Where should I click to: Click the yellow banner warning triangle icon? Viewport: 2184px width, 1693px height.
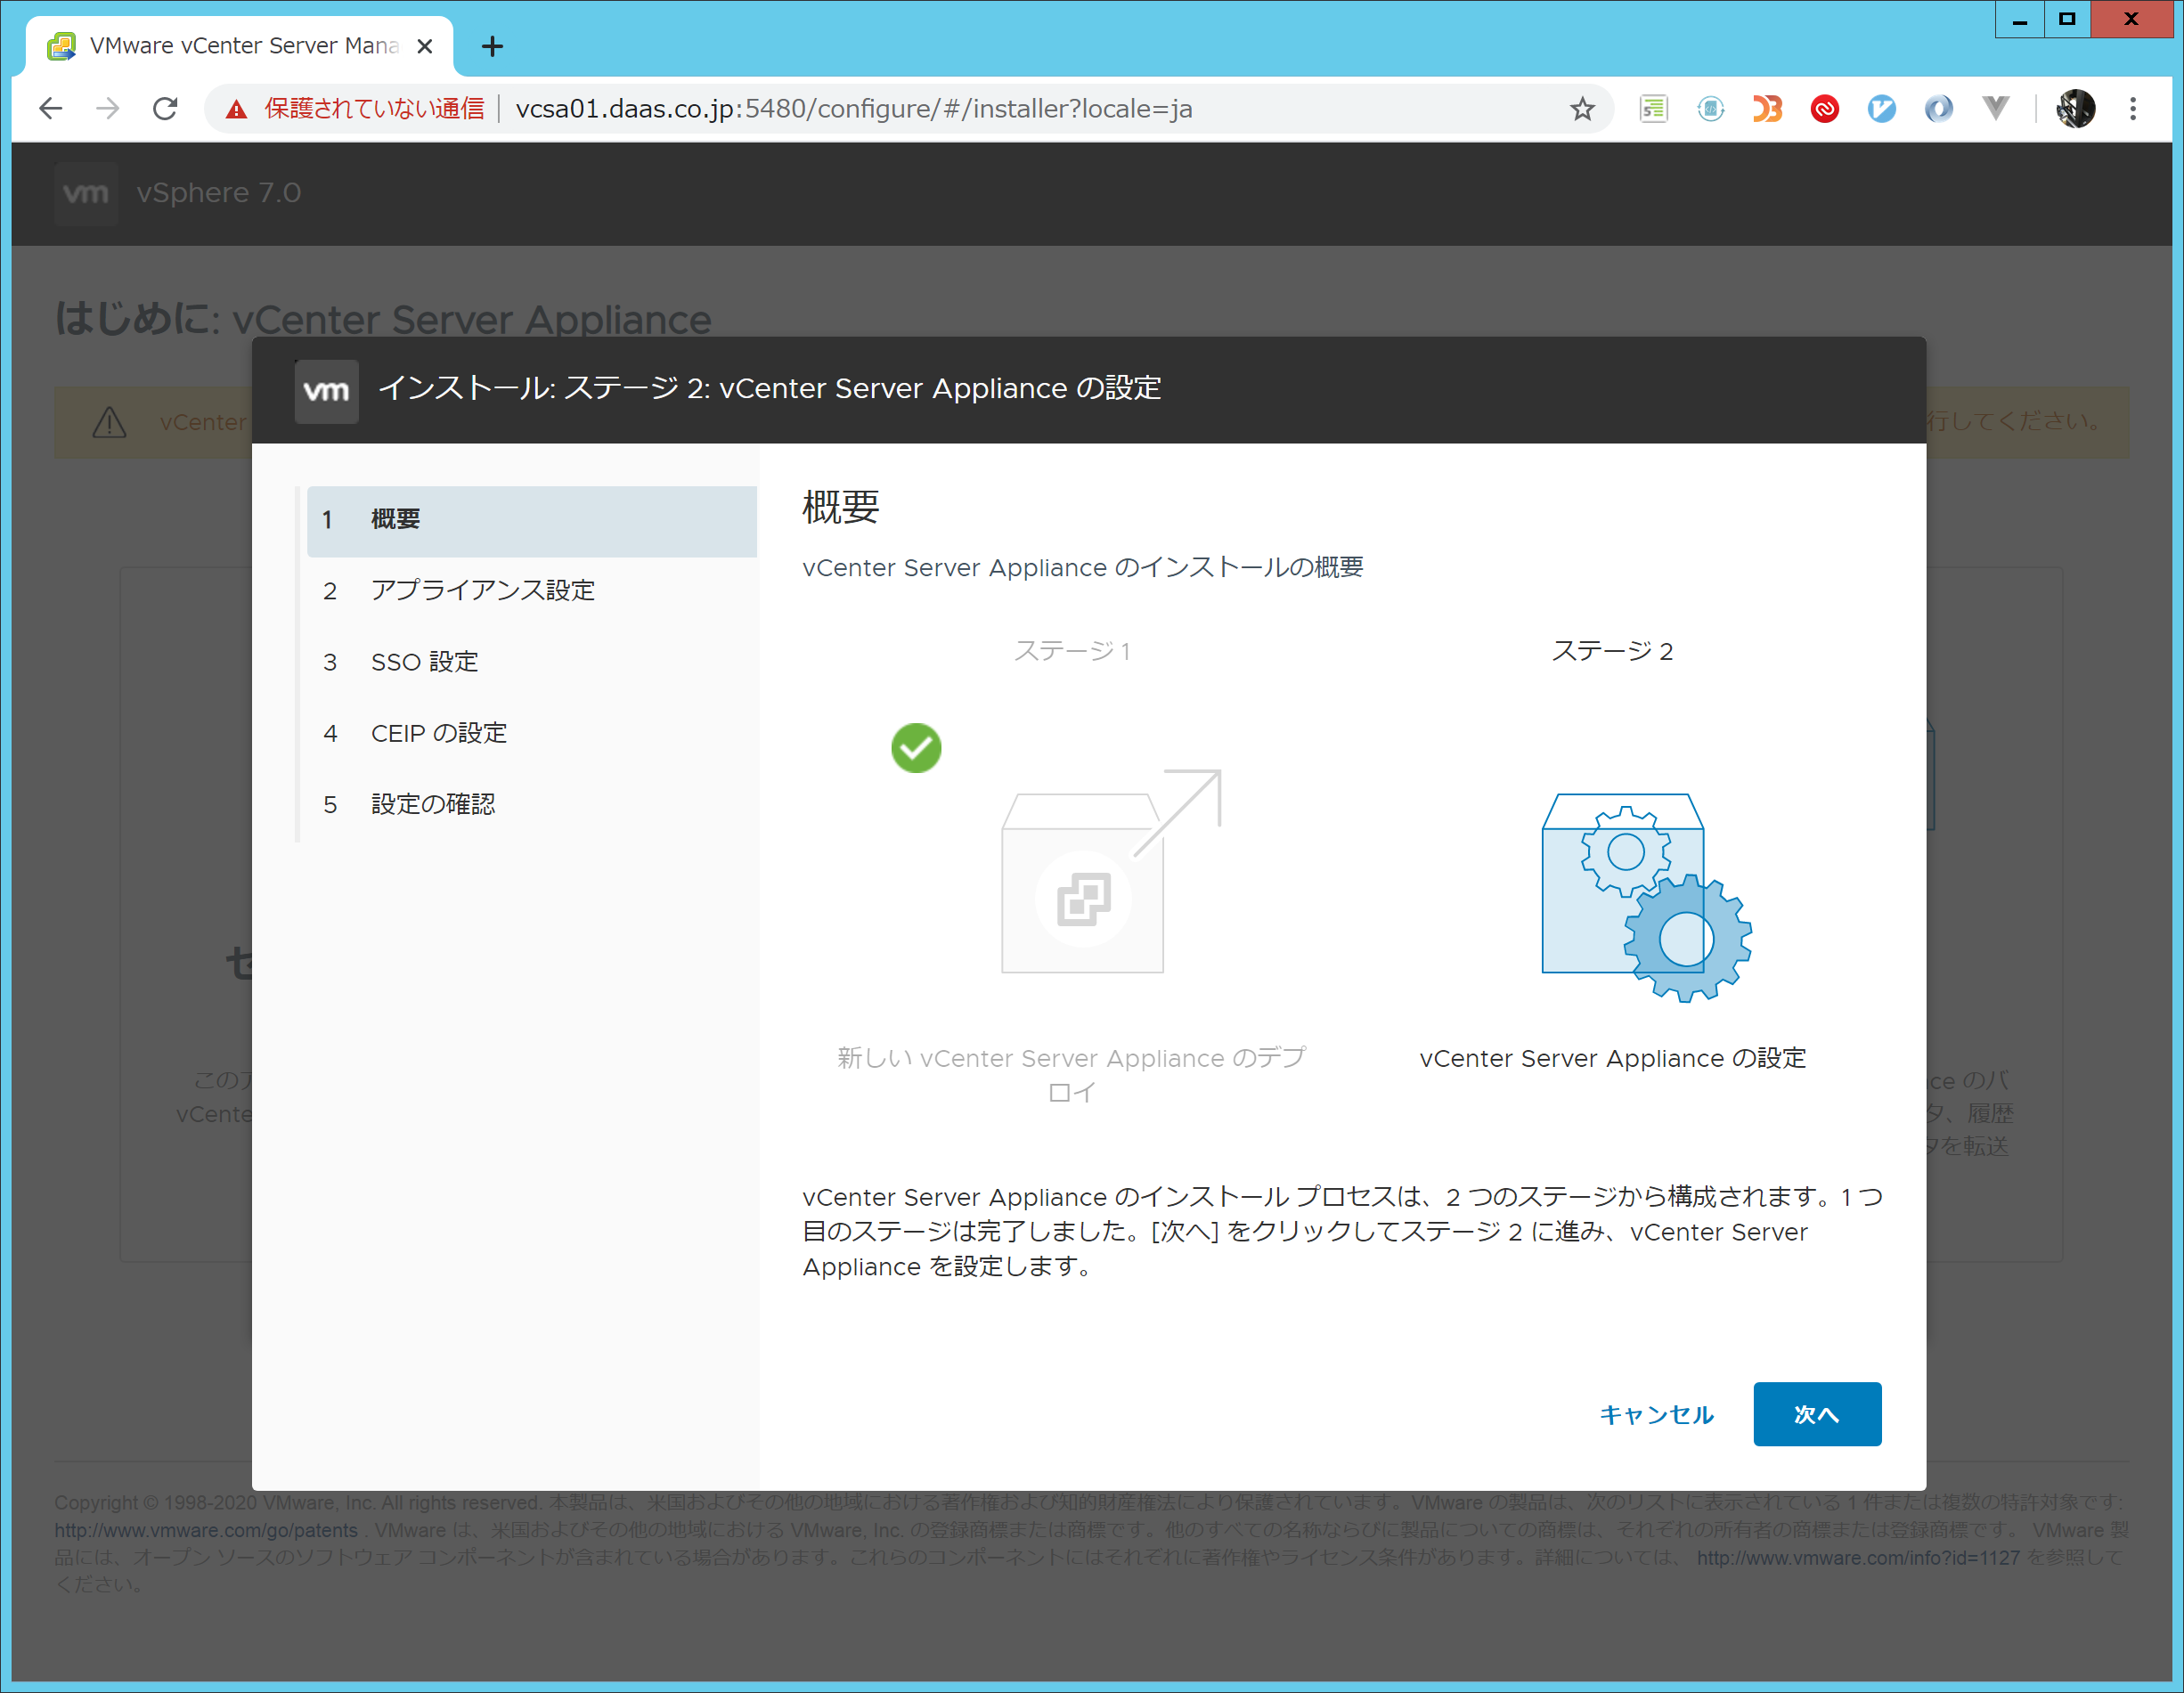[109, 422]
